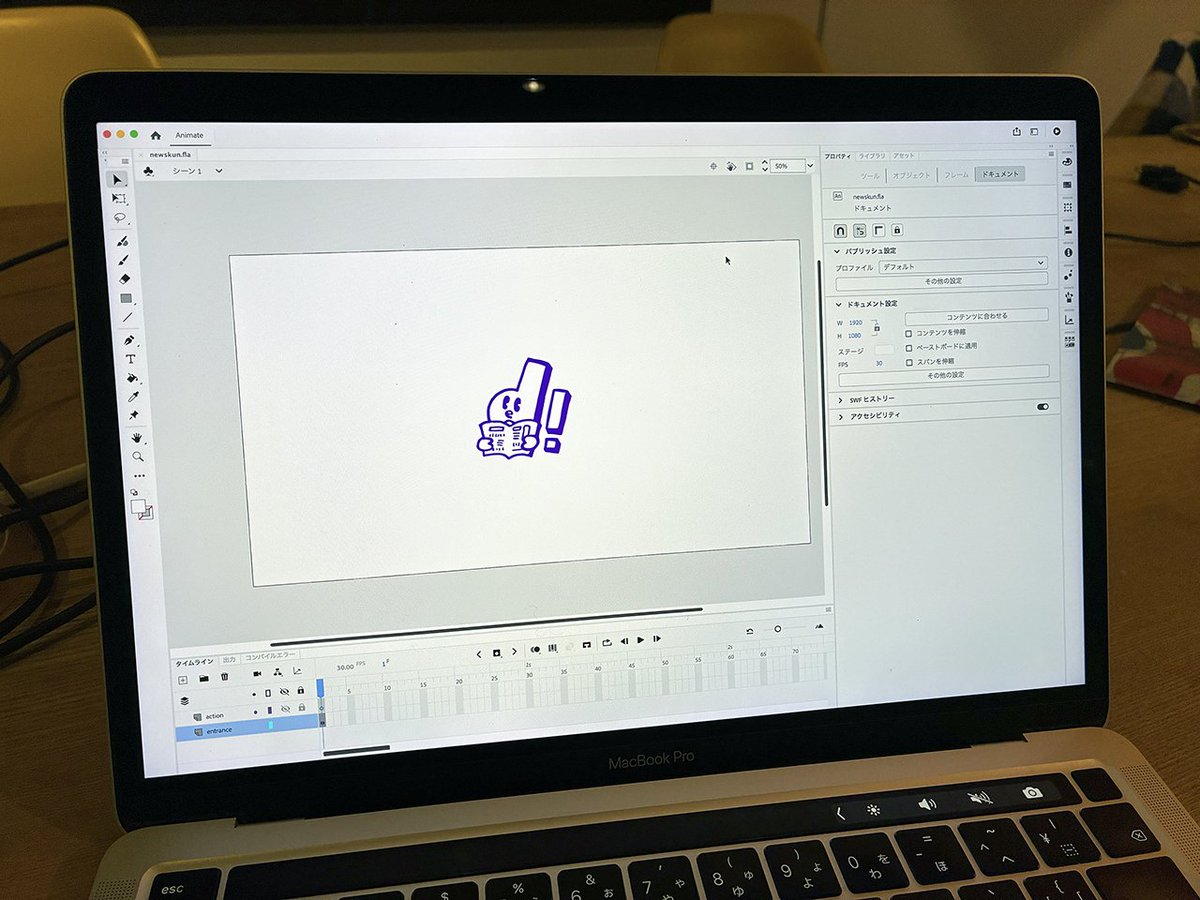The image size is (1200, 900).
Task: Enable the ペーストボードに適用 checkbox
Action: click(908, 347)
